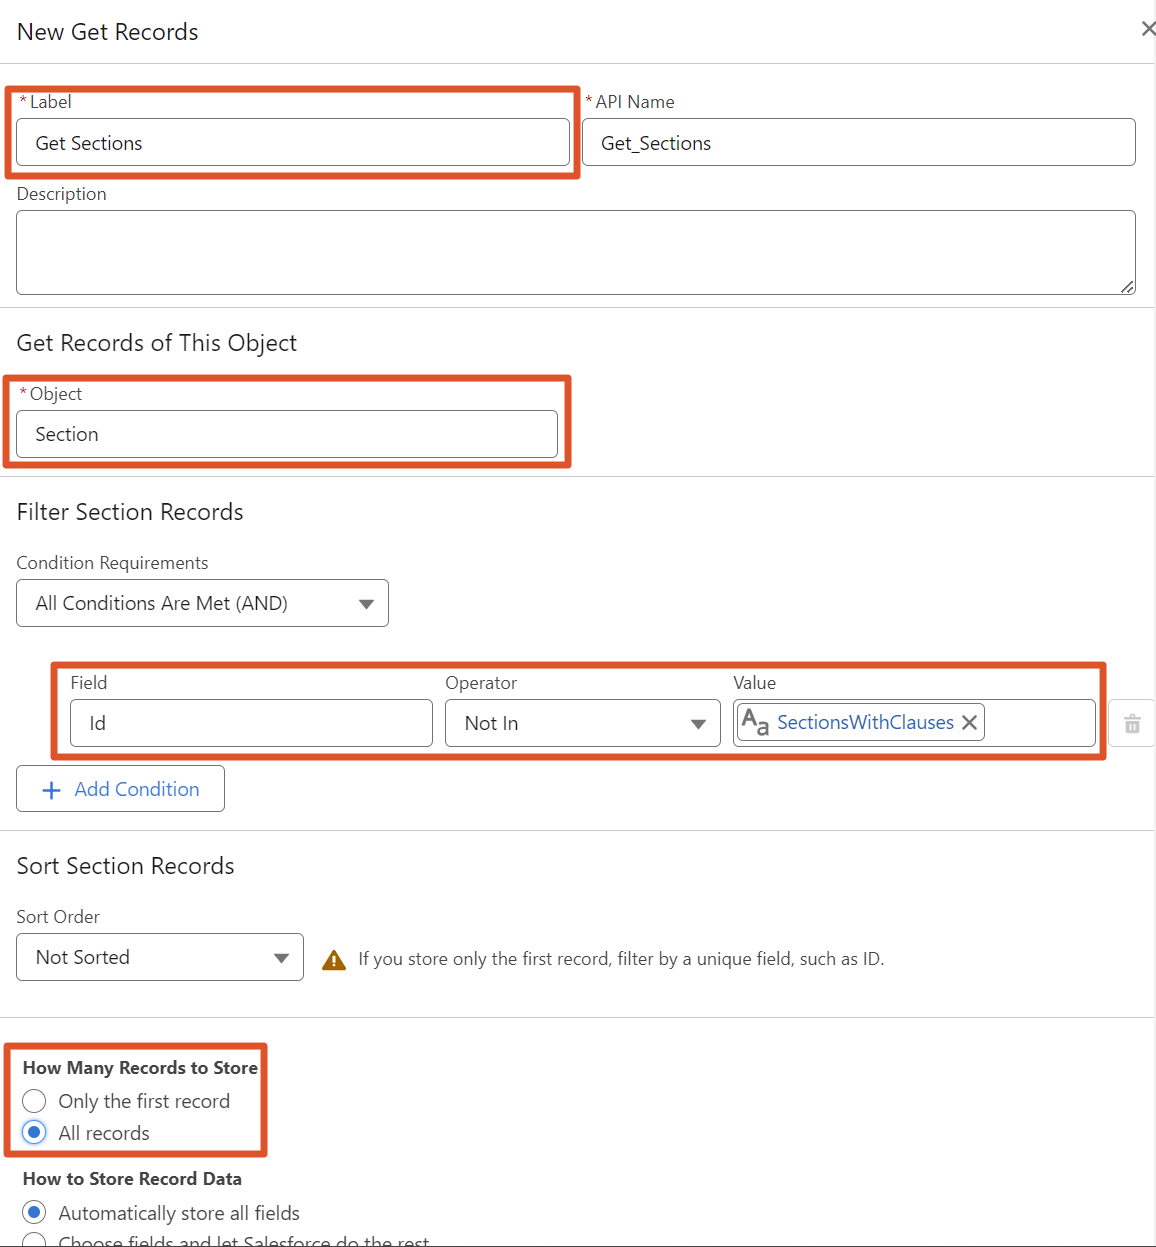Expand the Operator Not In dropdown
Screen dimensions: 1156x1247
pyautogui.click(x=582, y=723)
